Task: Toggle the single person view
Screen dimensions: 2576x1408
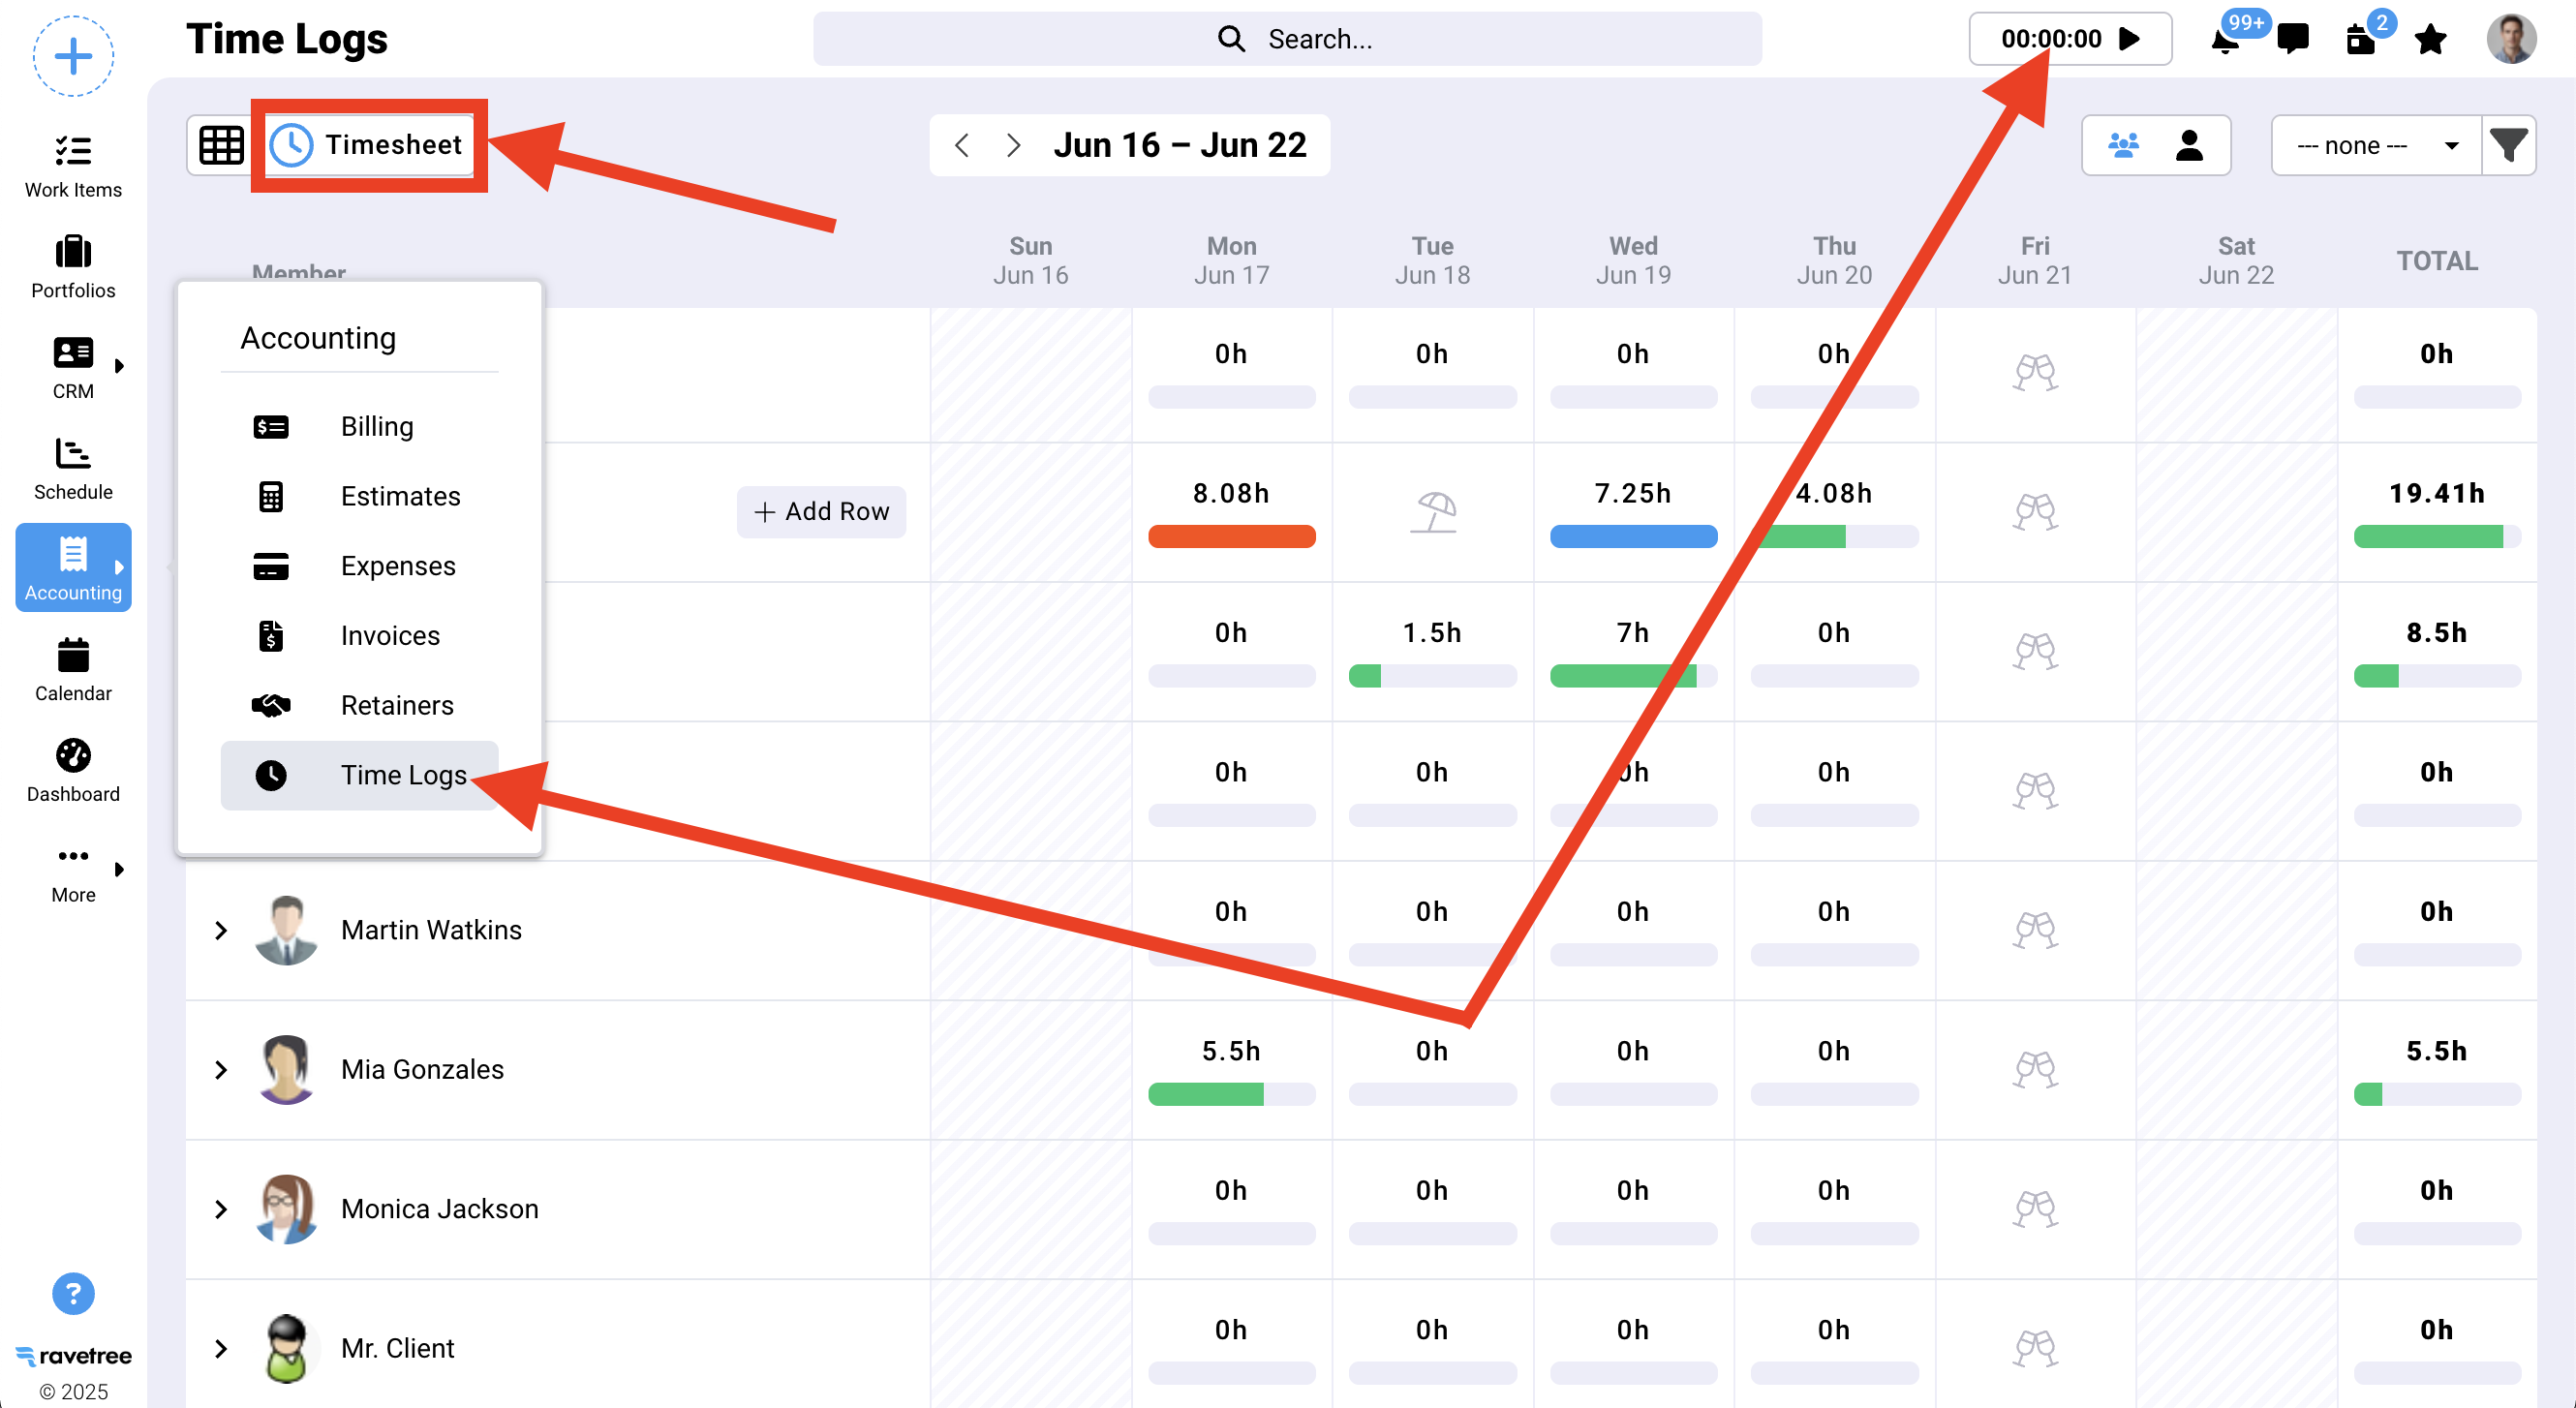Action: pyautogui.click(x=2189, y=145)
